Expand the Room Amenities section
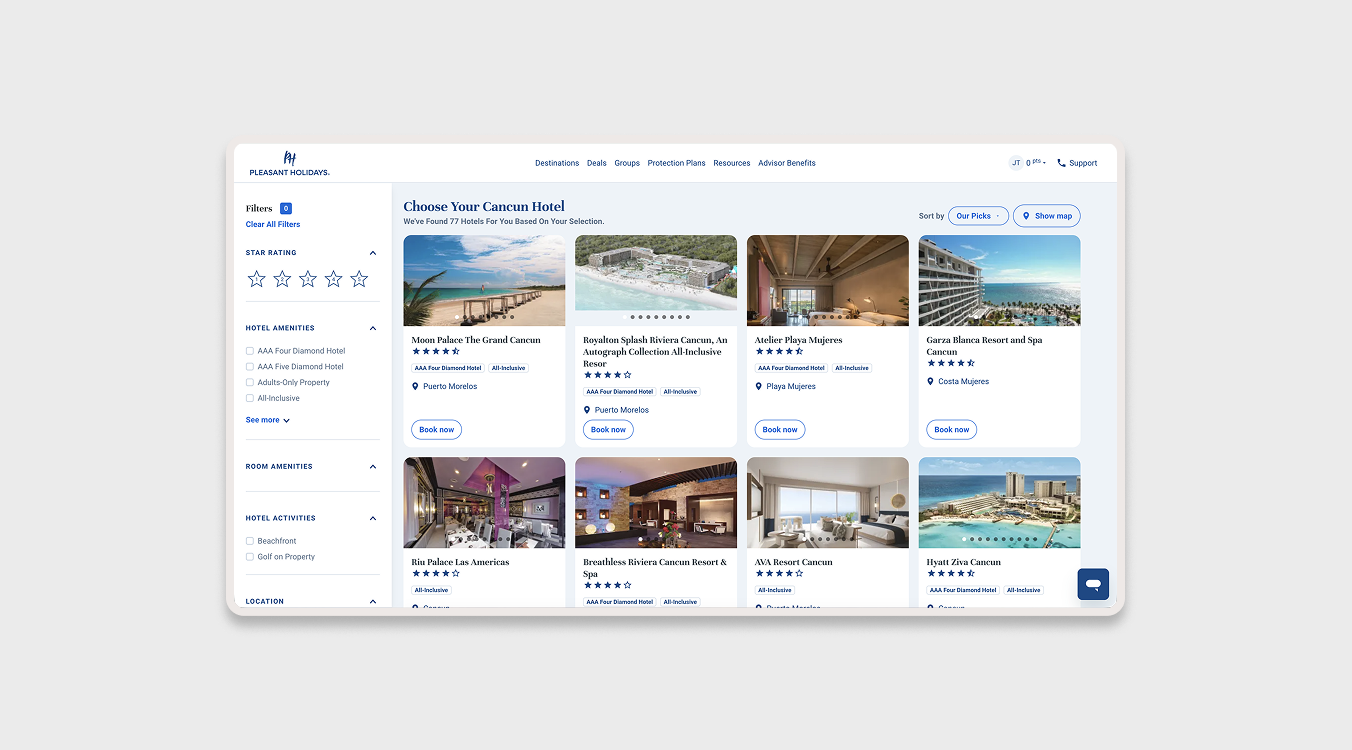Viewport: 1352px width, 750px height. [373, 467]
